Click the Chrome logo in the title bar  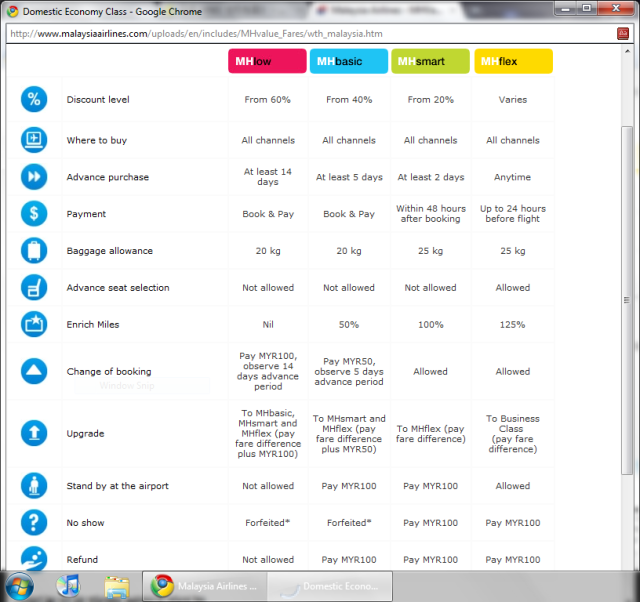pyautogui.click(x=12, y=11)
